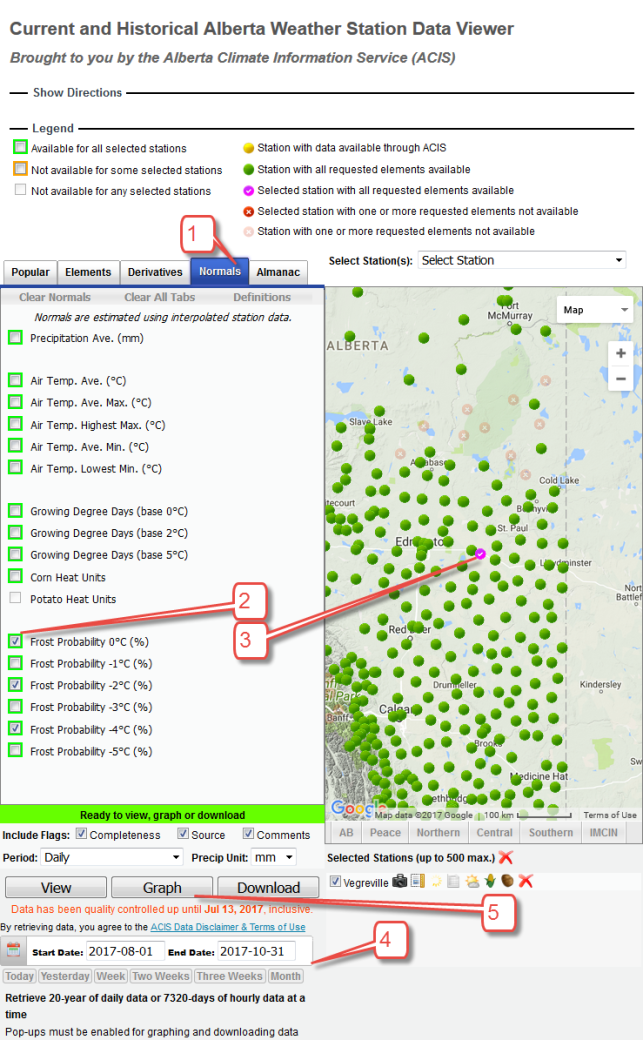Select the Northern map region tab

(438, 832)
